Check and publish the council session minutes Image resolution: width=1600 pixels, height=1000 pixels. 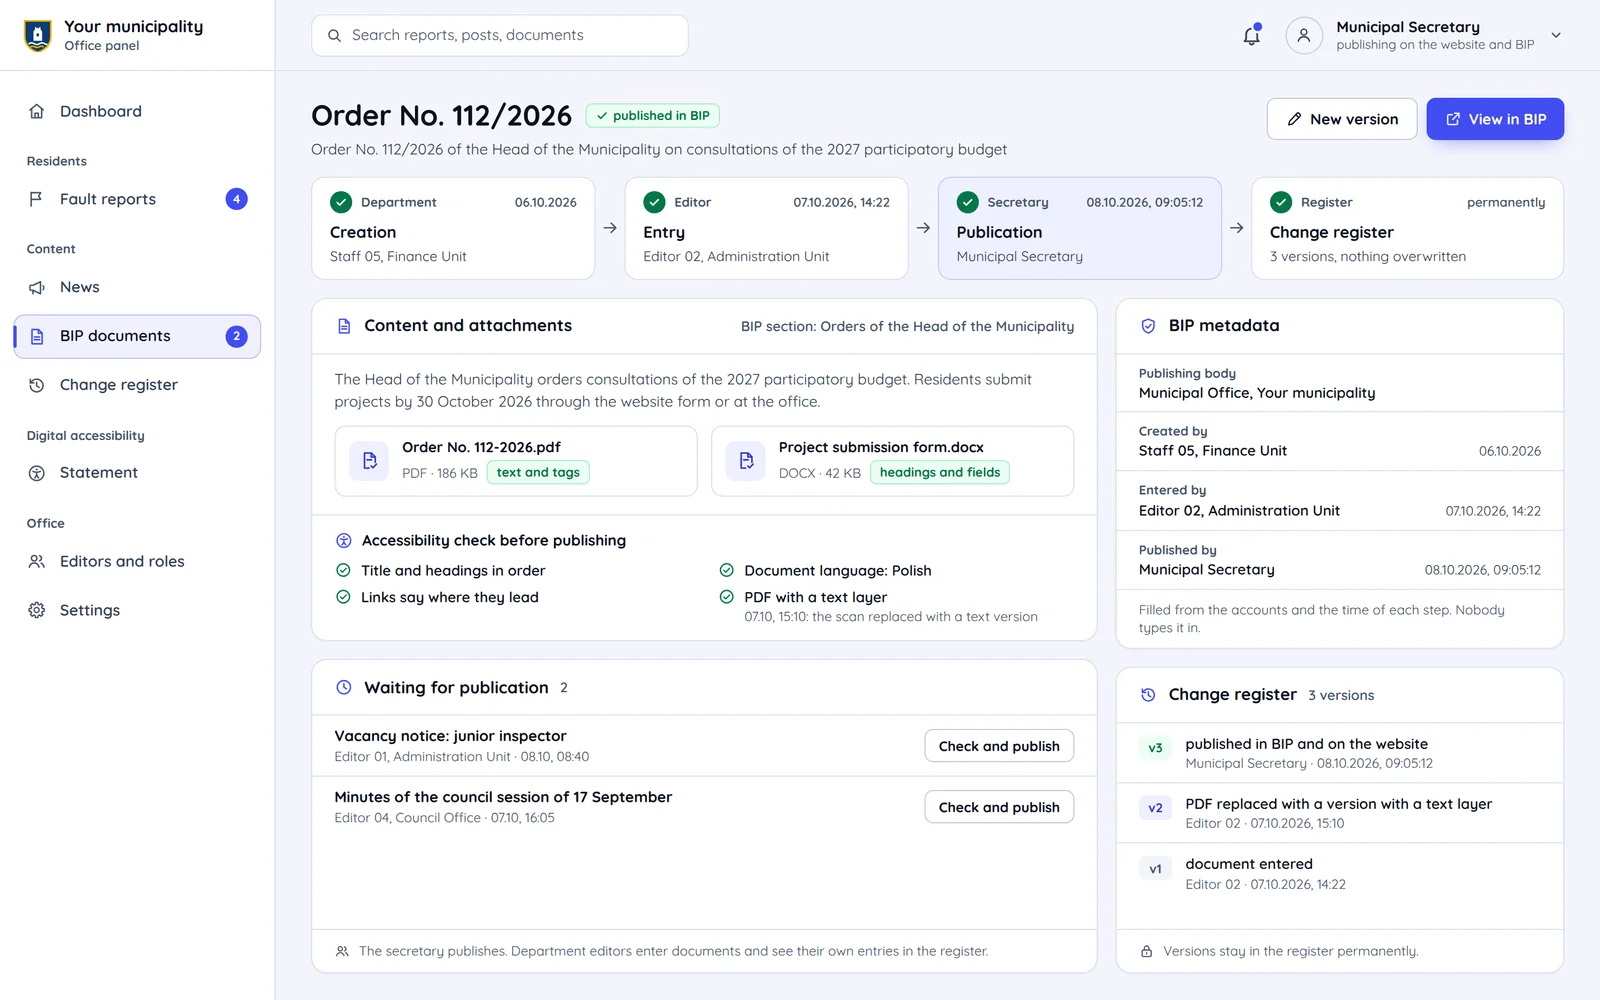click(999, 807)
